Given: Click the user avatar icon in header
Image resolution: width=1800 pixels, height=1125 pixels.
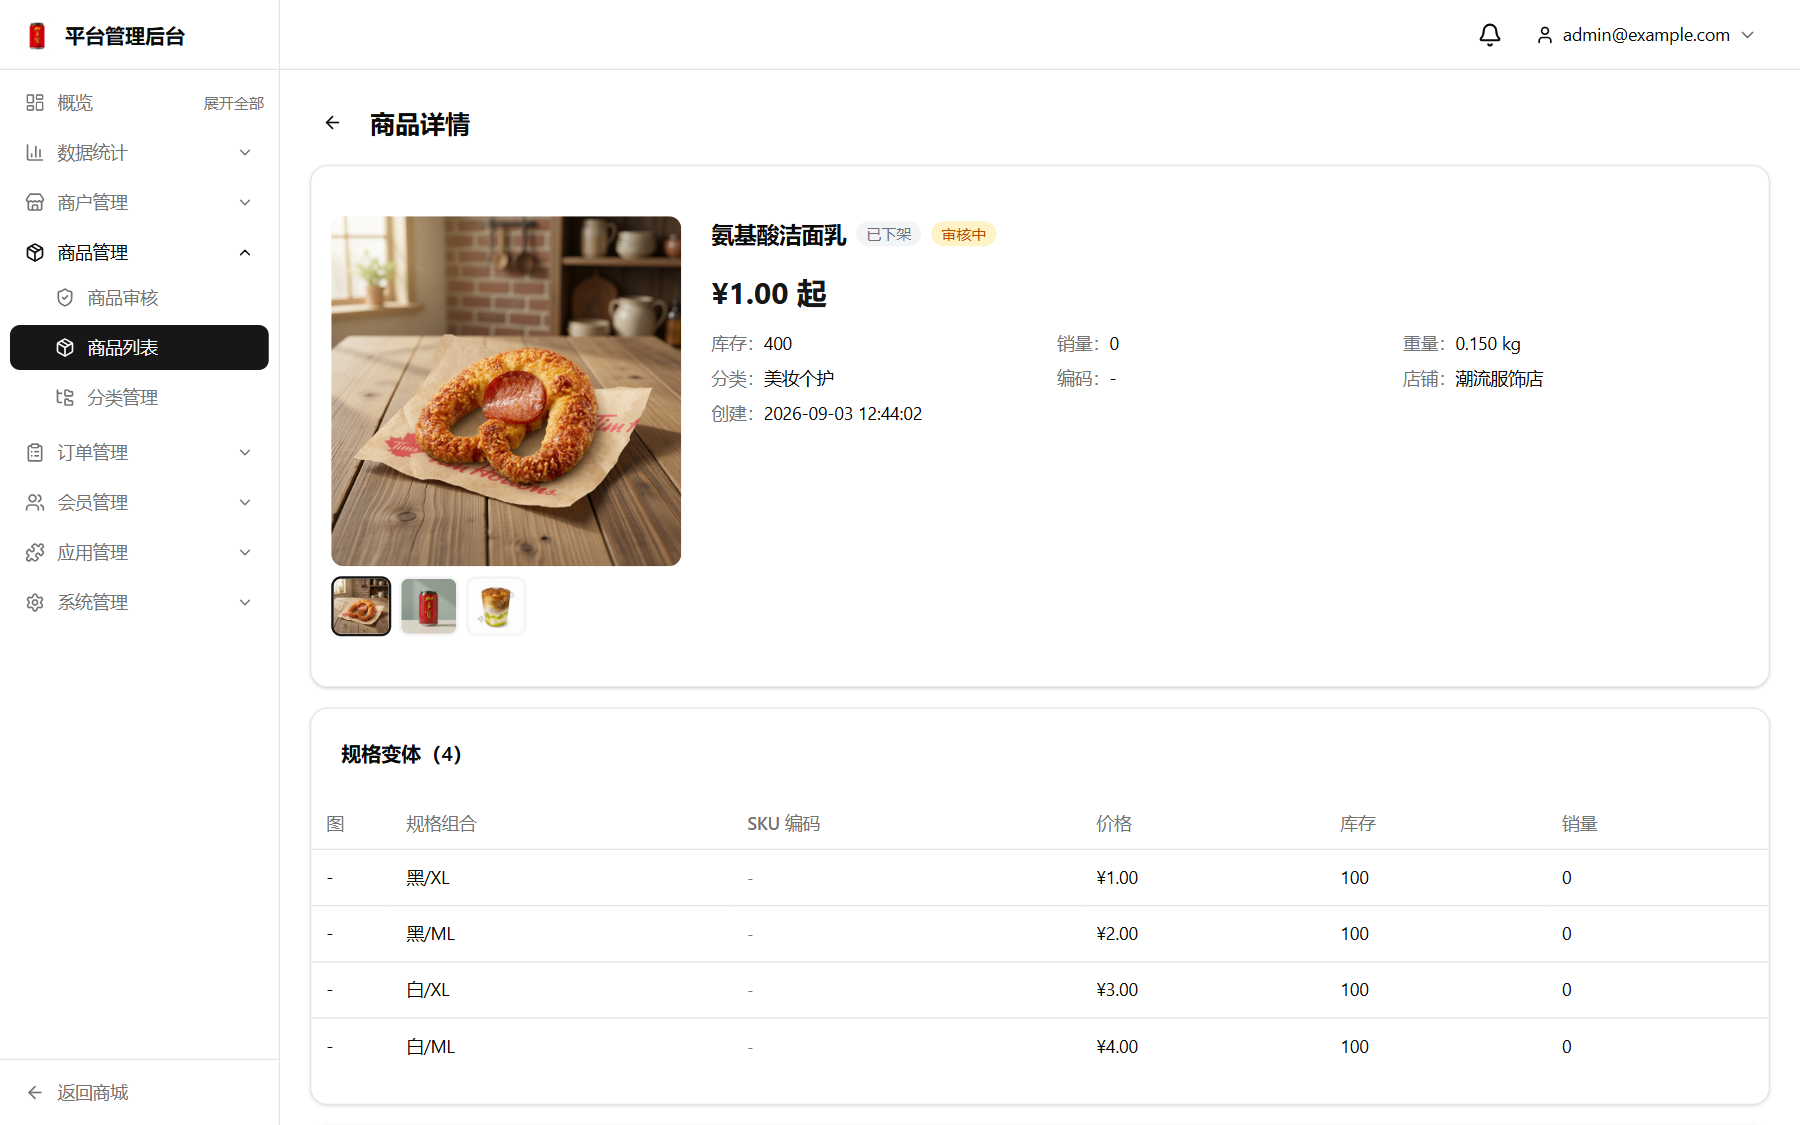Looking at the screenshot, I should click(x=1545, y=35).
